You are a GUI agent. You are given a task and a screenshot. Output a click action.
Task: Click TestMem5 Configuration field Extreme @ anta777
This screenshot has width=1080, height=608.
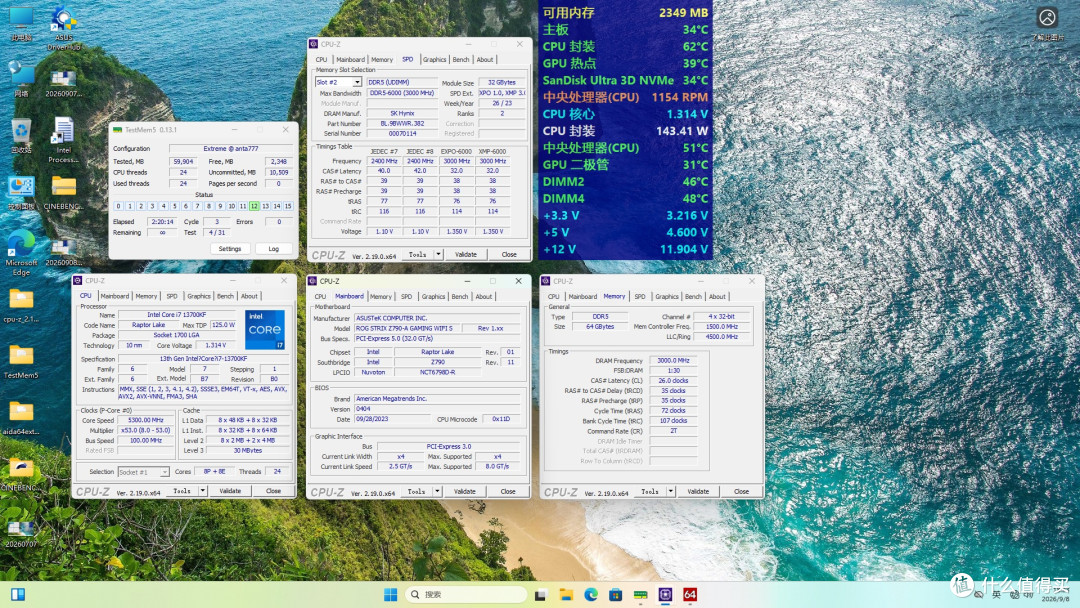(231, 148)
